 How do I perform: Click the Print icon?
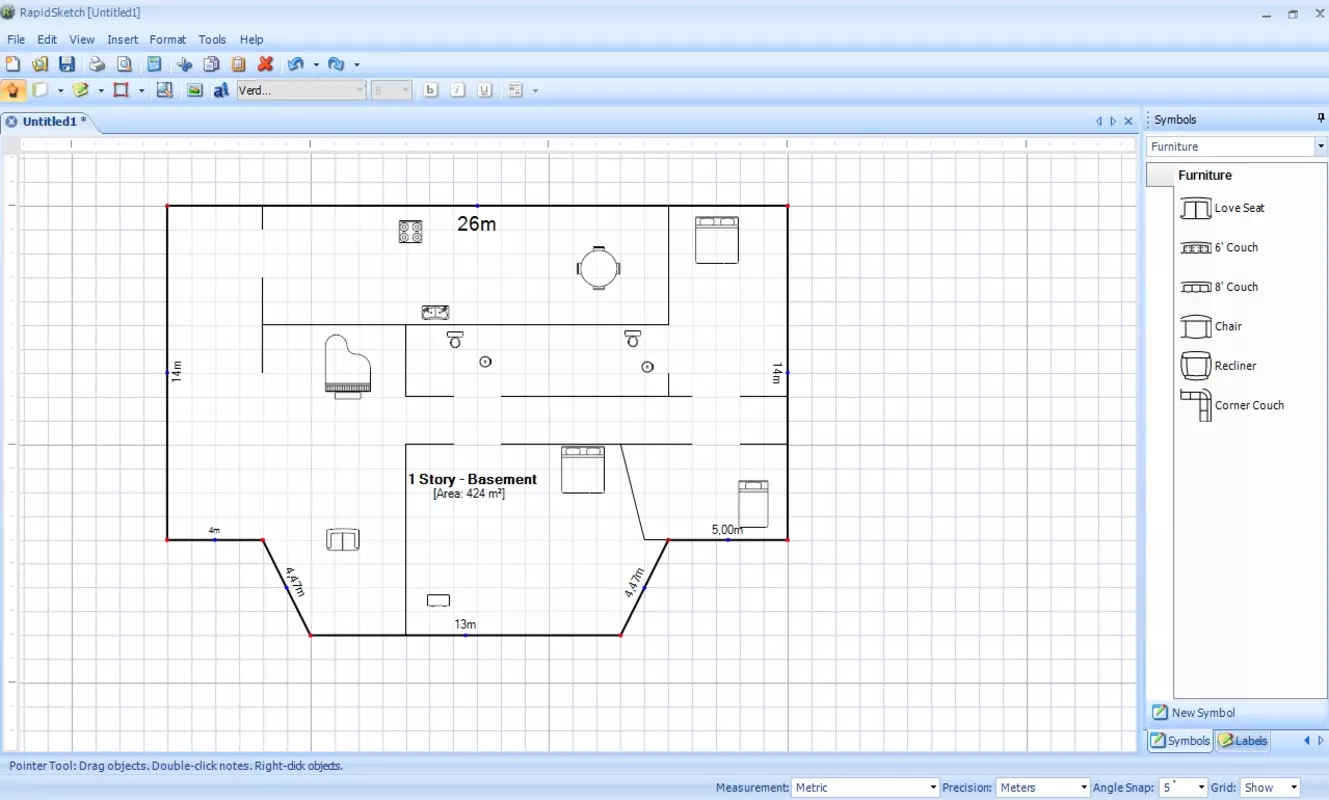pos(97,64)
